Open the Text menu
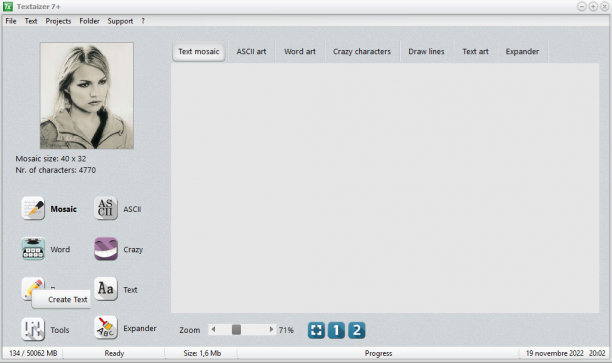612x363 pixels. [x=31, y=21]
